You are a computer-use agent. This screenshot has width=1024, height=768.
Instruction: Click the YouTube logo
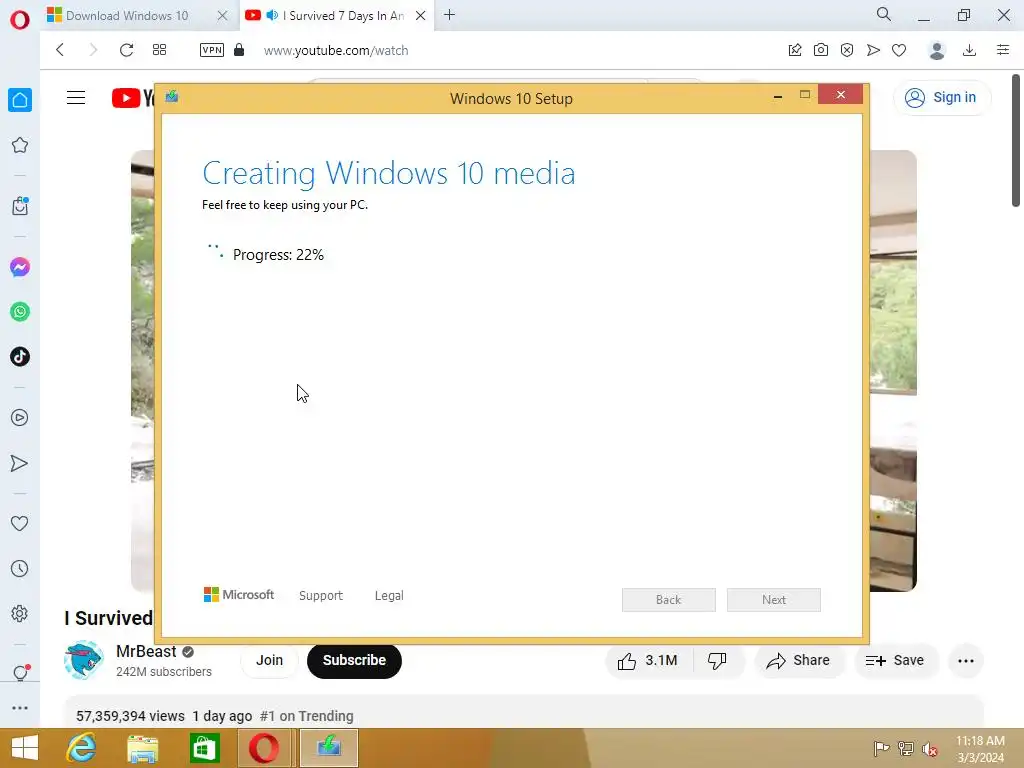(133, 98)
